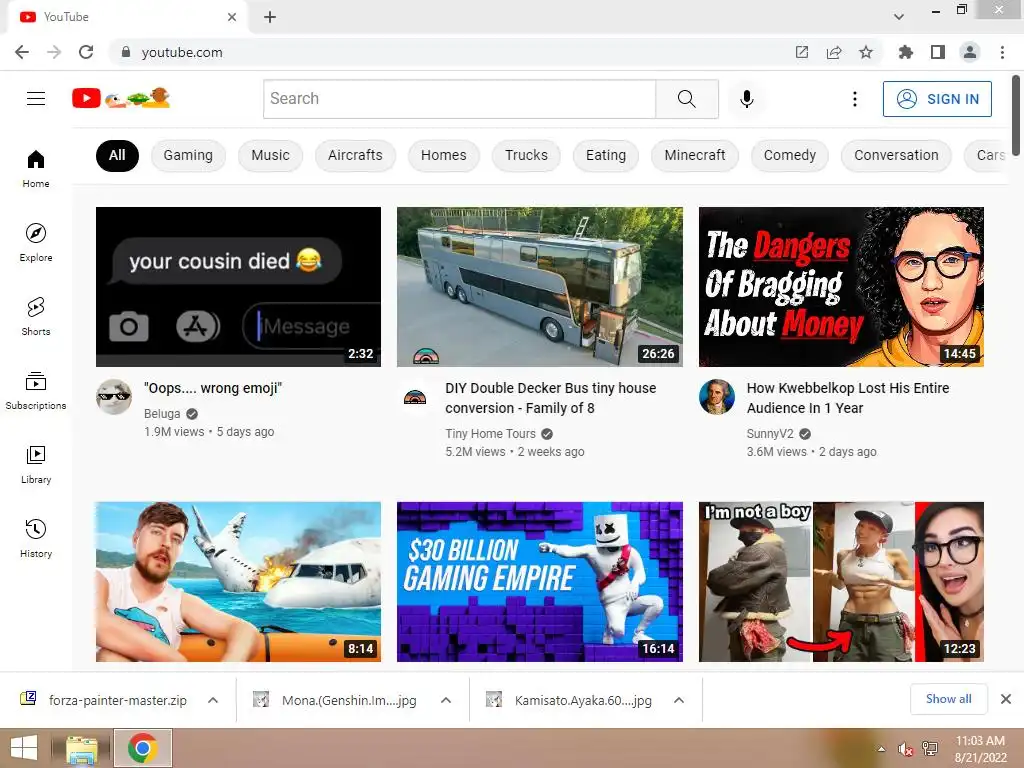
Task: Open the tab search dropdown
Action: pos(899,17)
